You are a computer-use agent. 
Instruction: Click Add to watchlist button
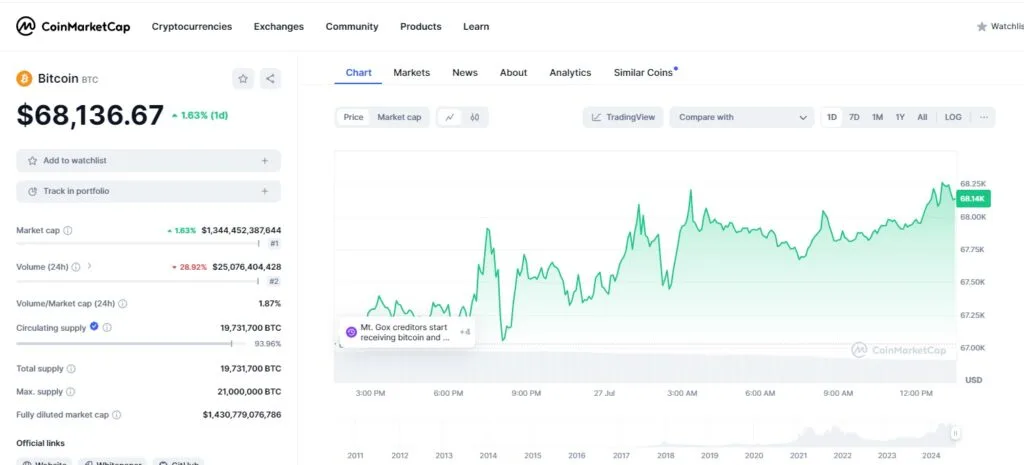(149, 161)
